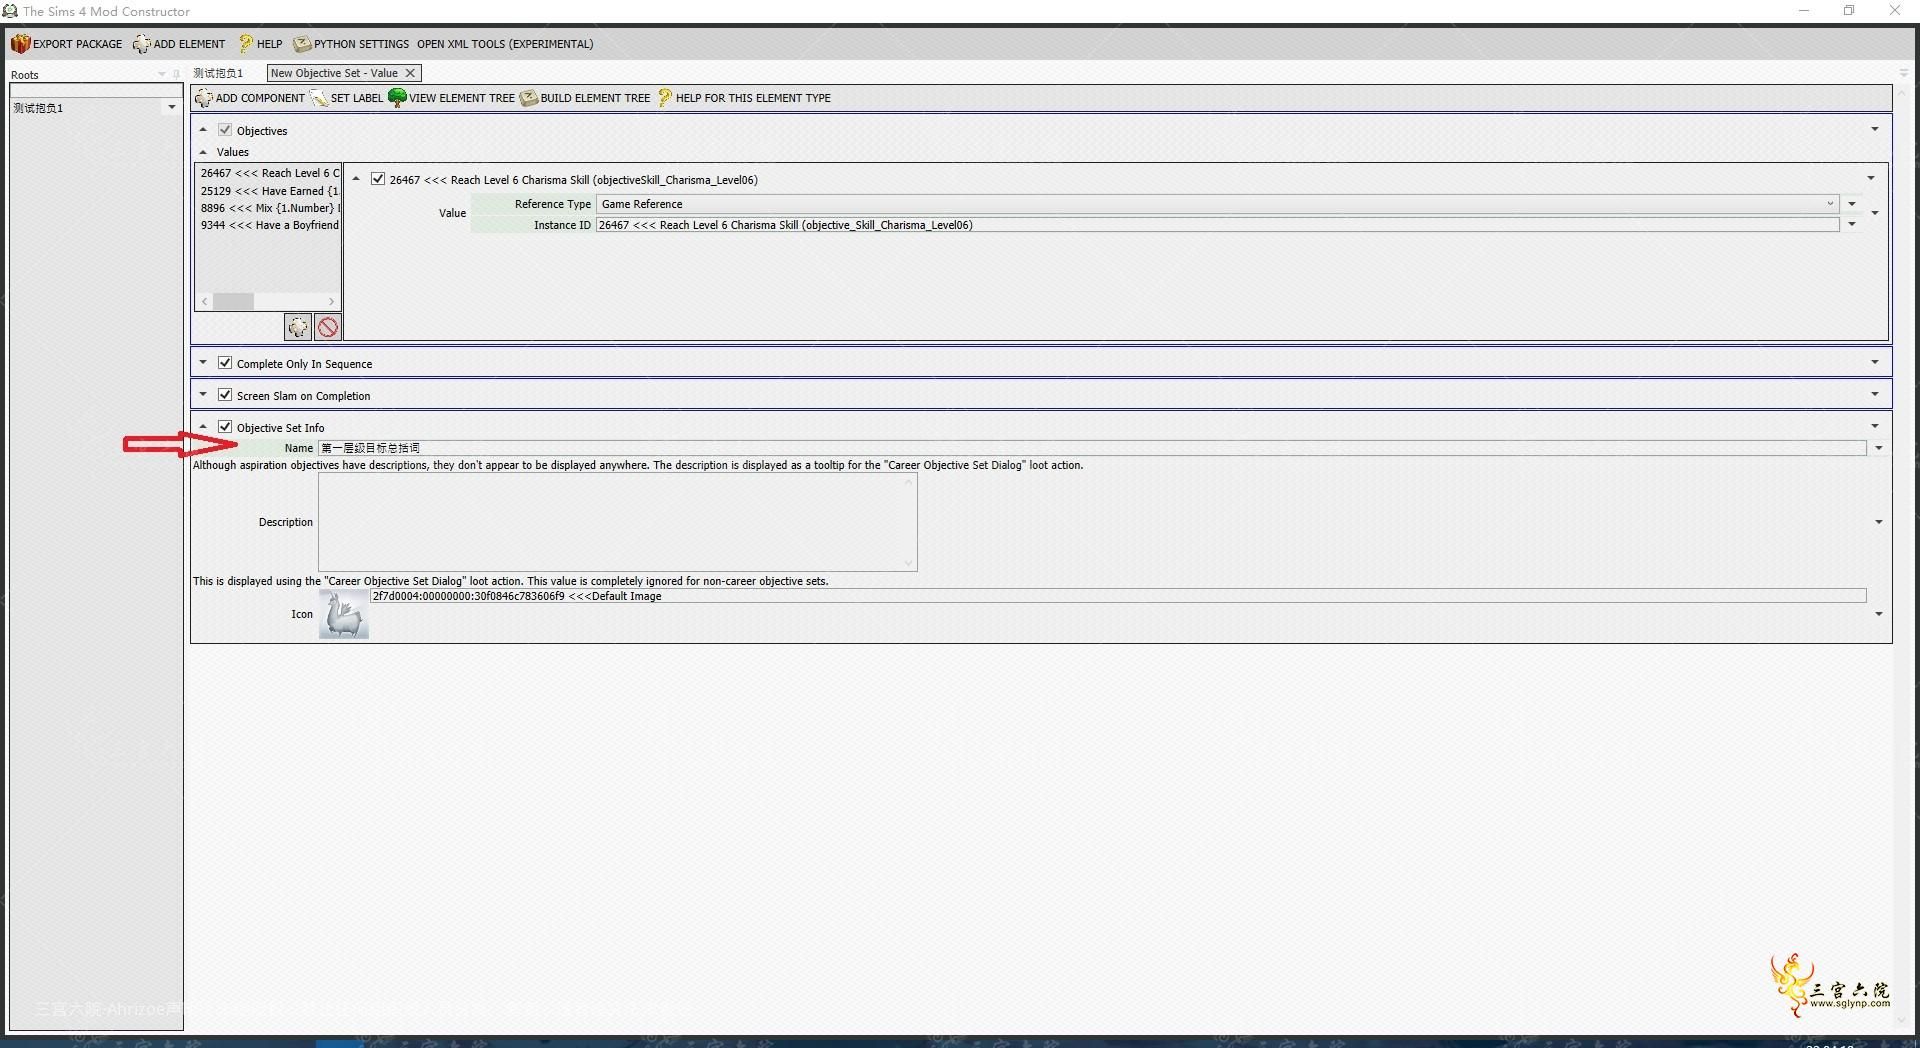Toggle the Complete Only In Sequence checkbox

coord(225,363)
